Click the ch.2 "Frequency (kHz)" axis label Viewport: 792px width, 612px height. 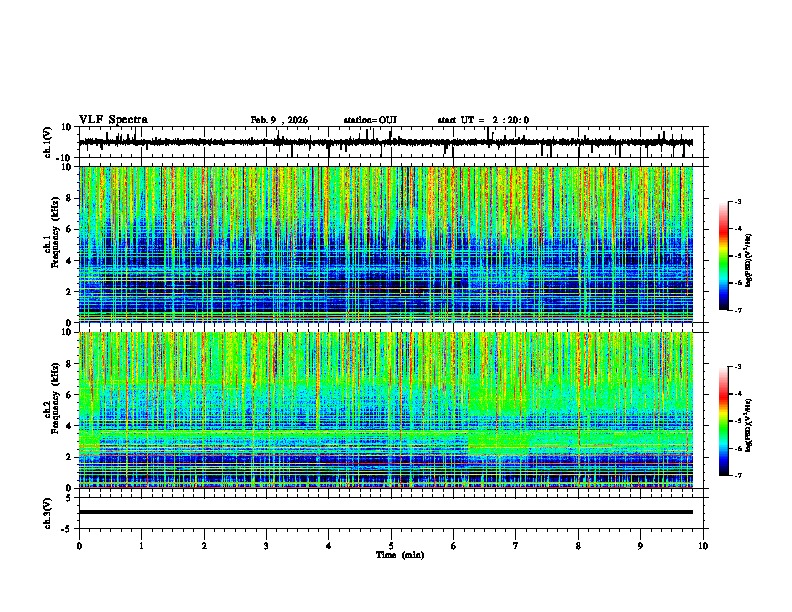[55, 398]
